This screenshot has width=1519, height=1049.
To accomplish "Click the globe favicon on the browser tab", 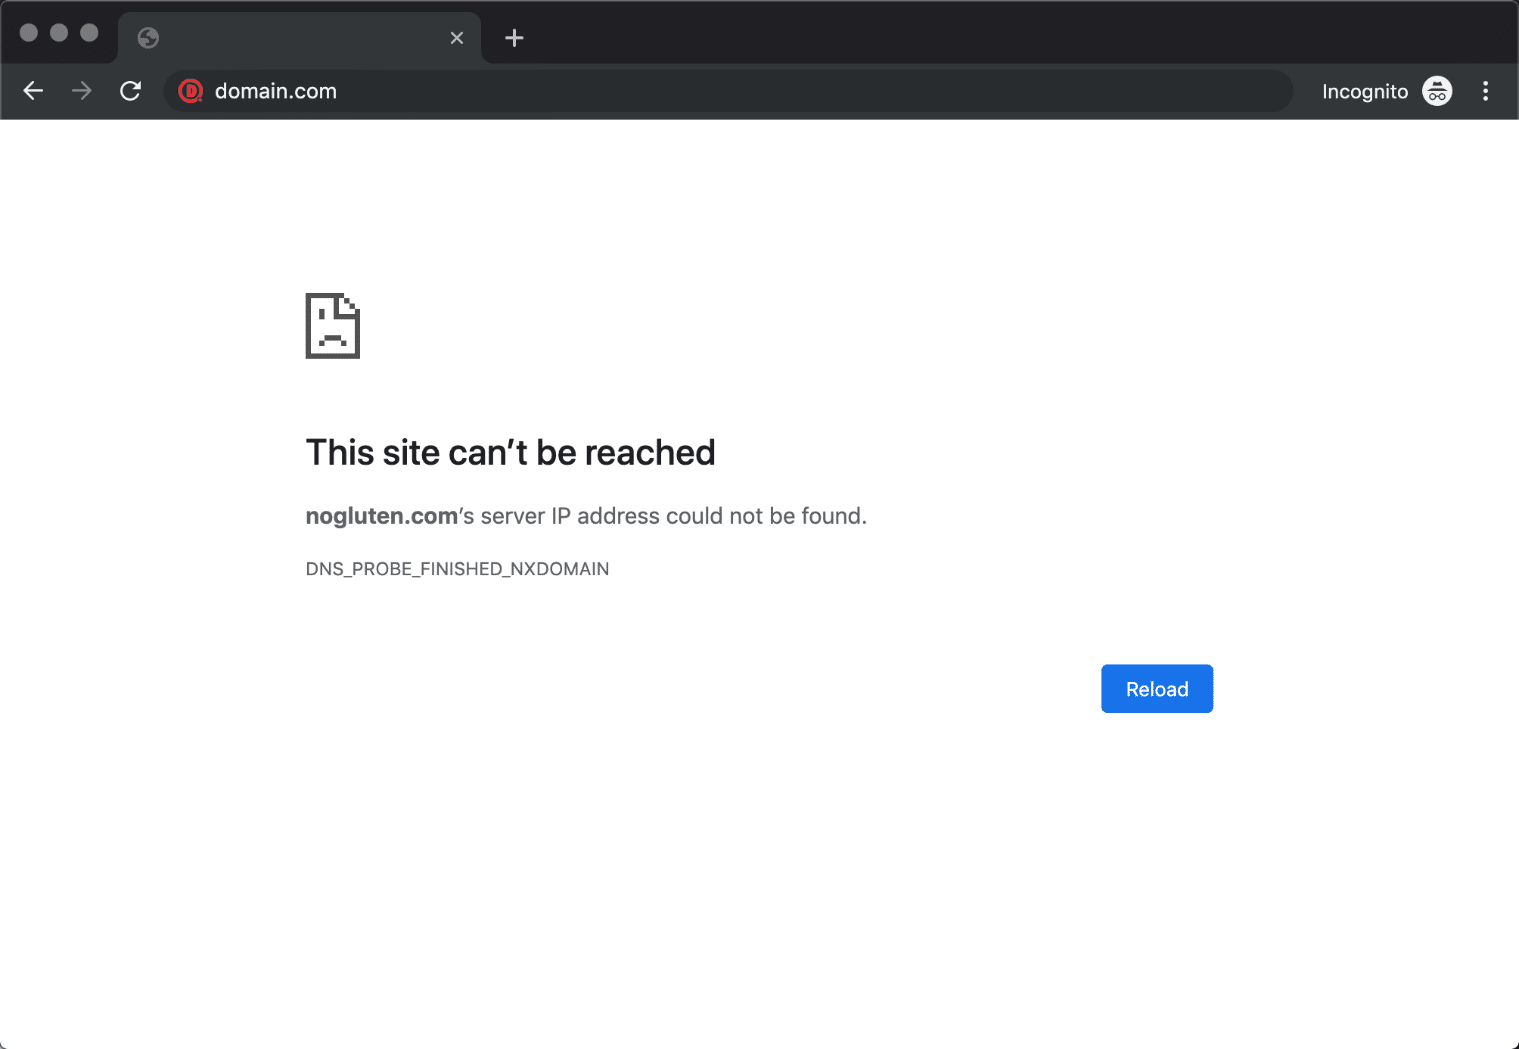I will [x=148, y=38].
